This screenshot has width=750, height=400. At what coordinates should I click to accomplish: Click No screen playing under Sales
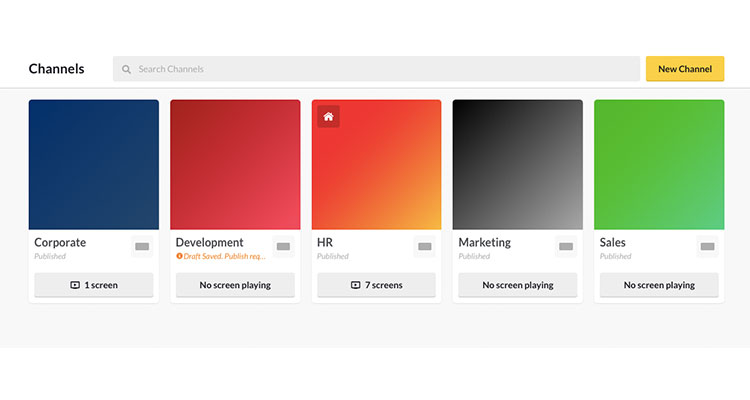659,285
